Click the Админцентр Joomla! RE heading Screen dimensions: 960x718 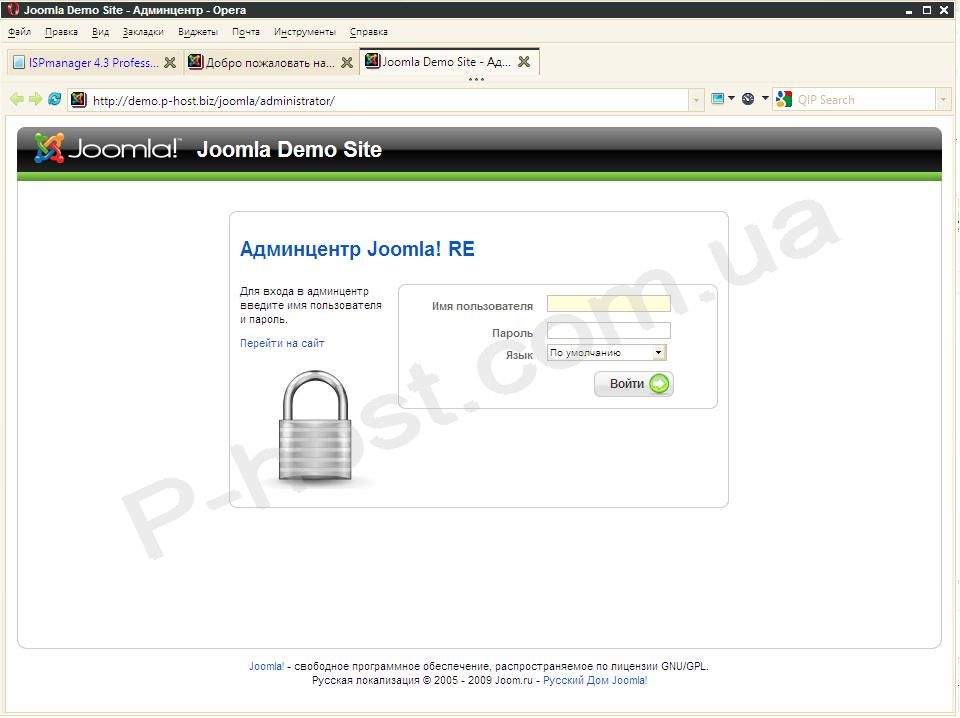pos(358,249)
